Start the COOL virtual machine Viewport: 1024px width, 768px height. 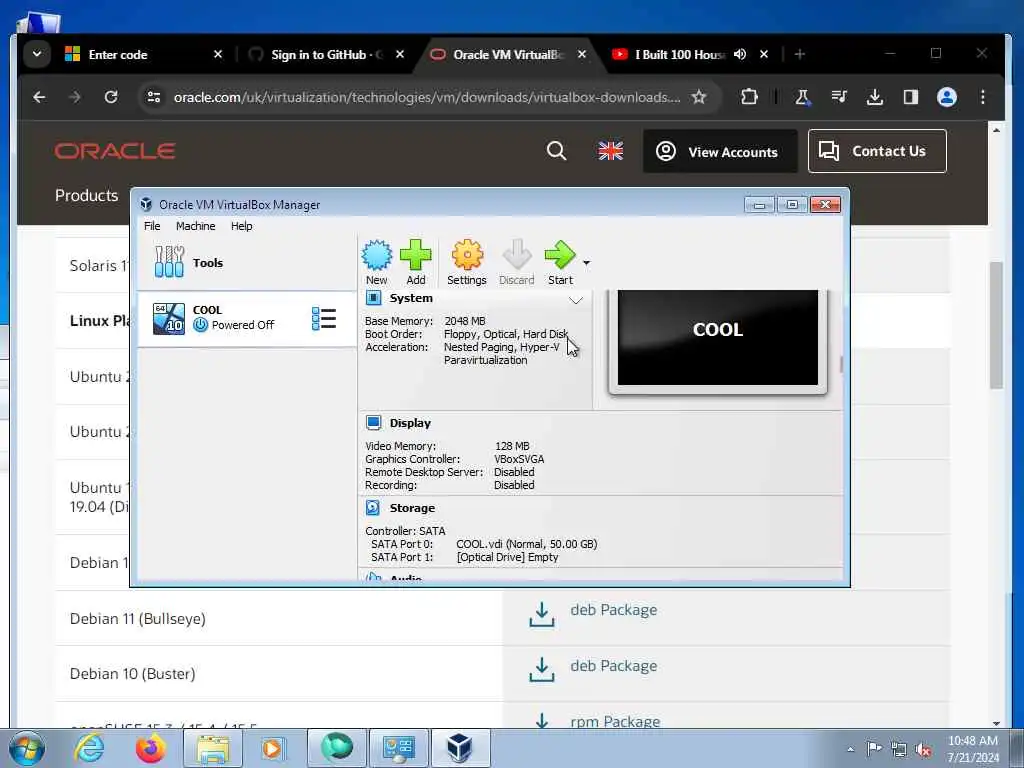[x=560, y=262]
